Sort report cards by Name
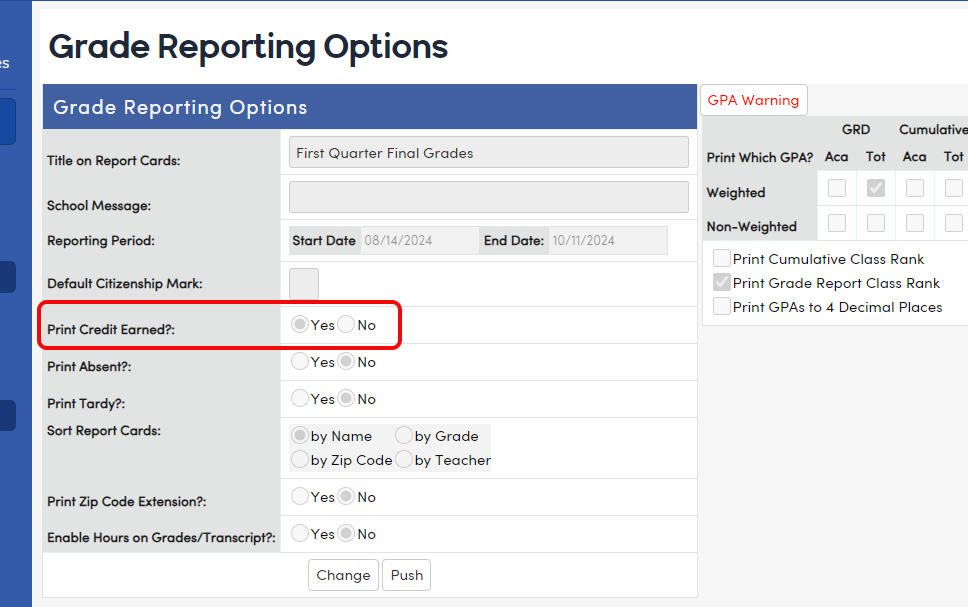 300,435
